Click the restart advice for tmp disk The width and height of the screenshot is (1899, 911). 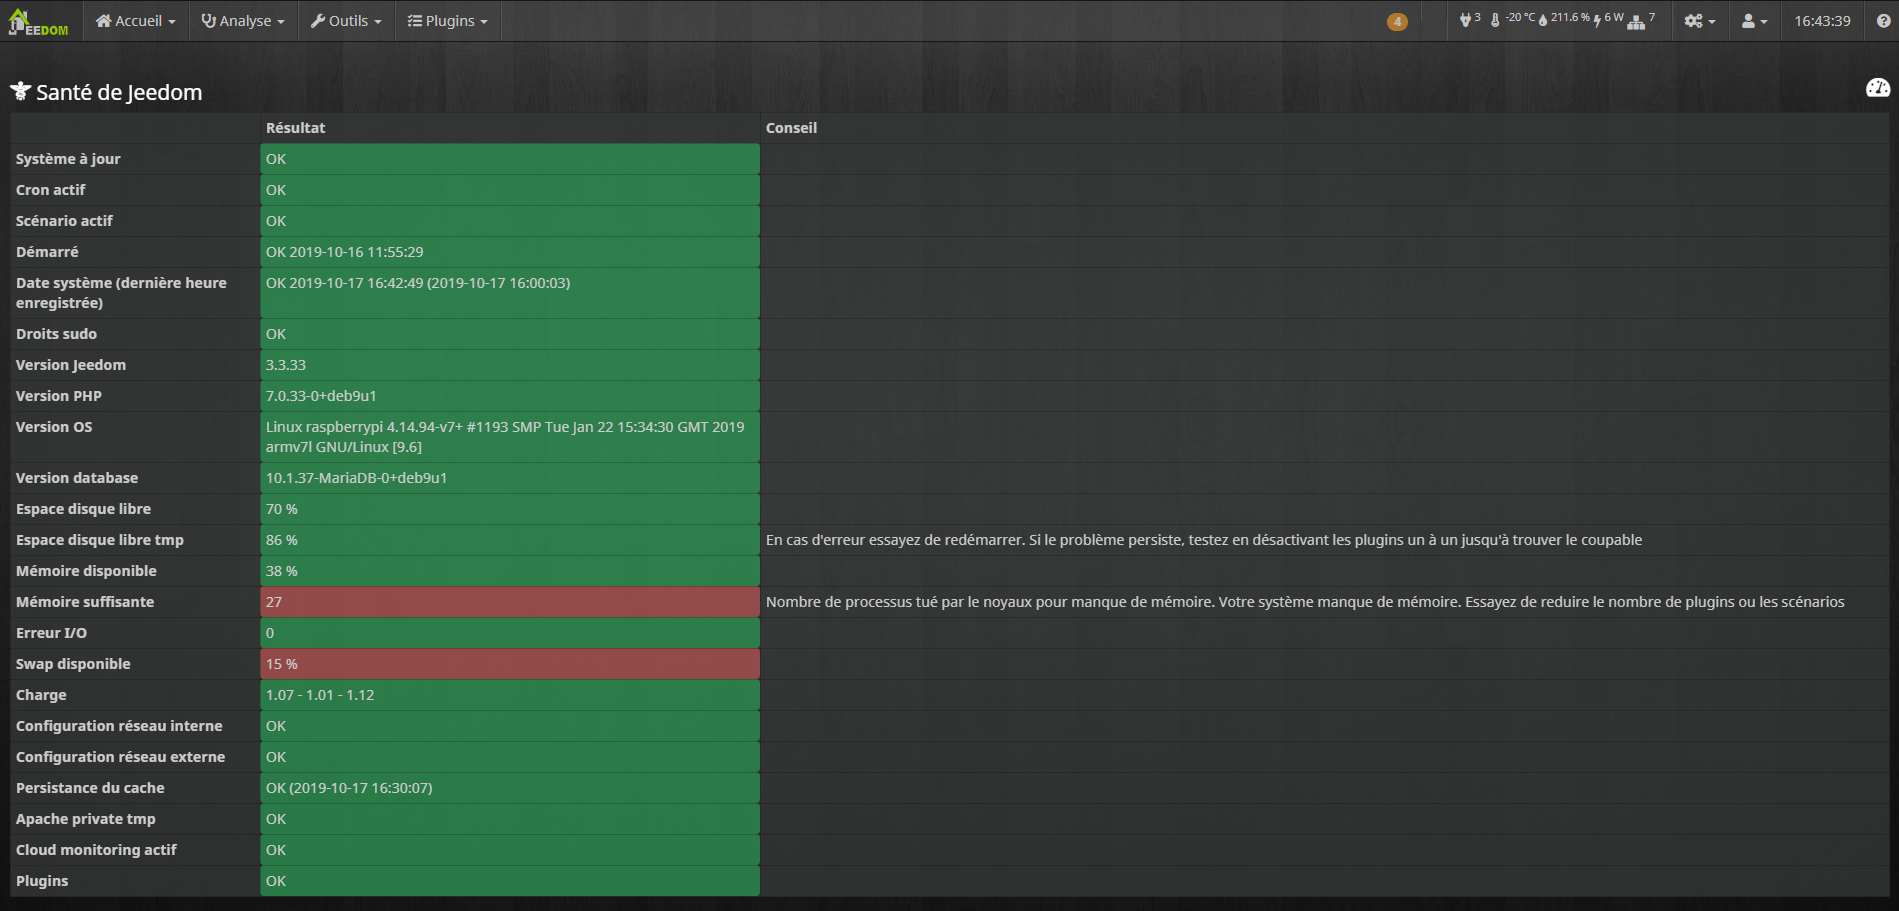1204,540
